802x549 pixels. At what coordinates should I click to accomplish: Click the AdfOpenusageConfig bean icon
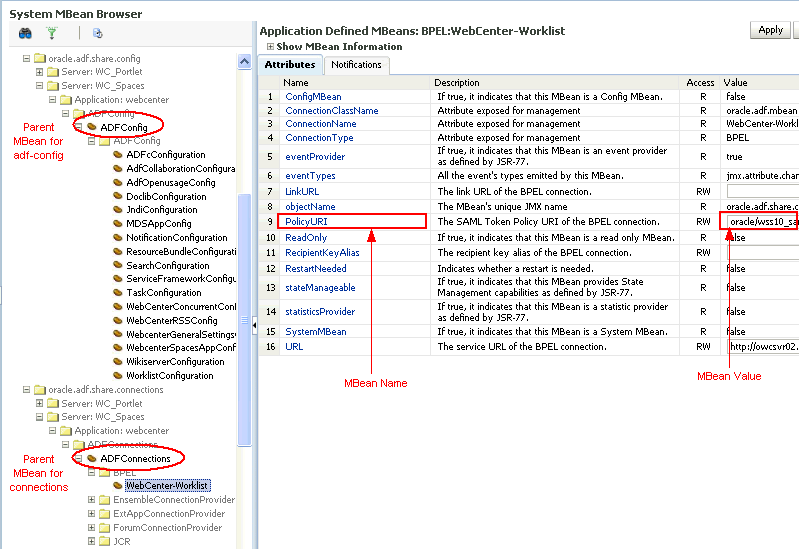[x=118, y=182]
